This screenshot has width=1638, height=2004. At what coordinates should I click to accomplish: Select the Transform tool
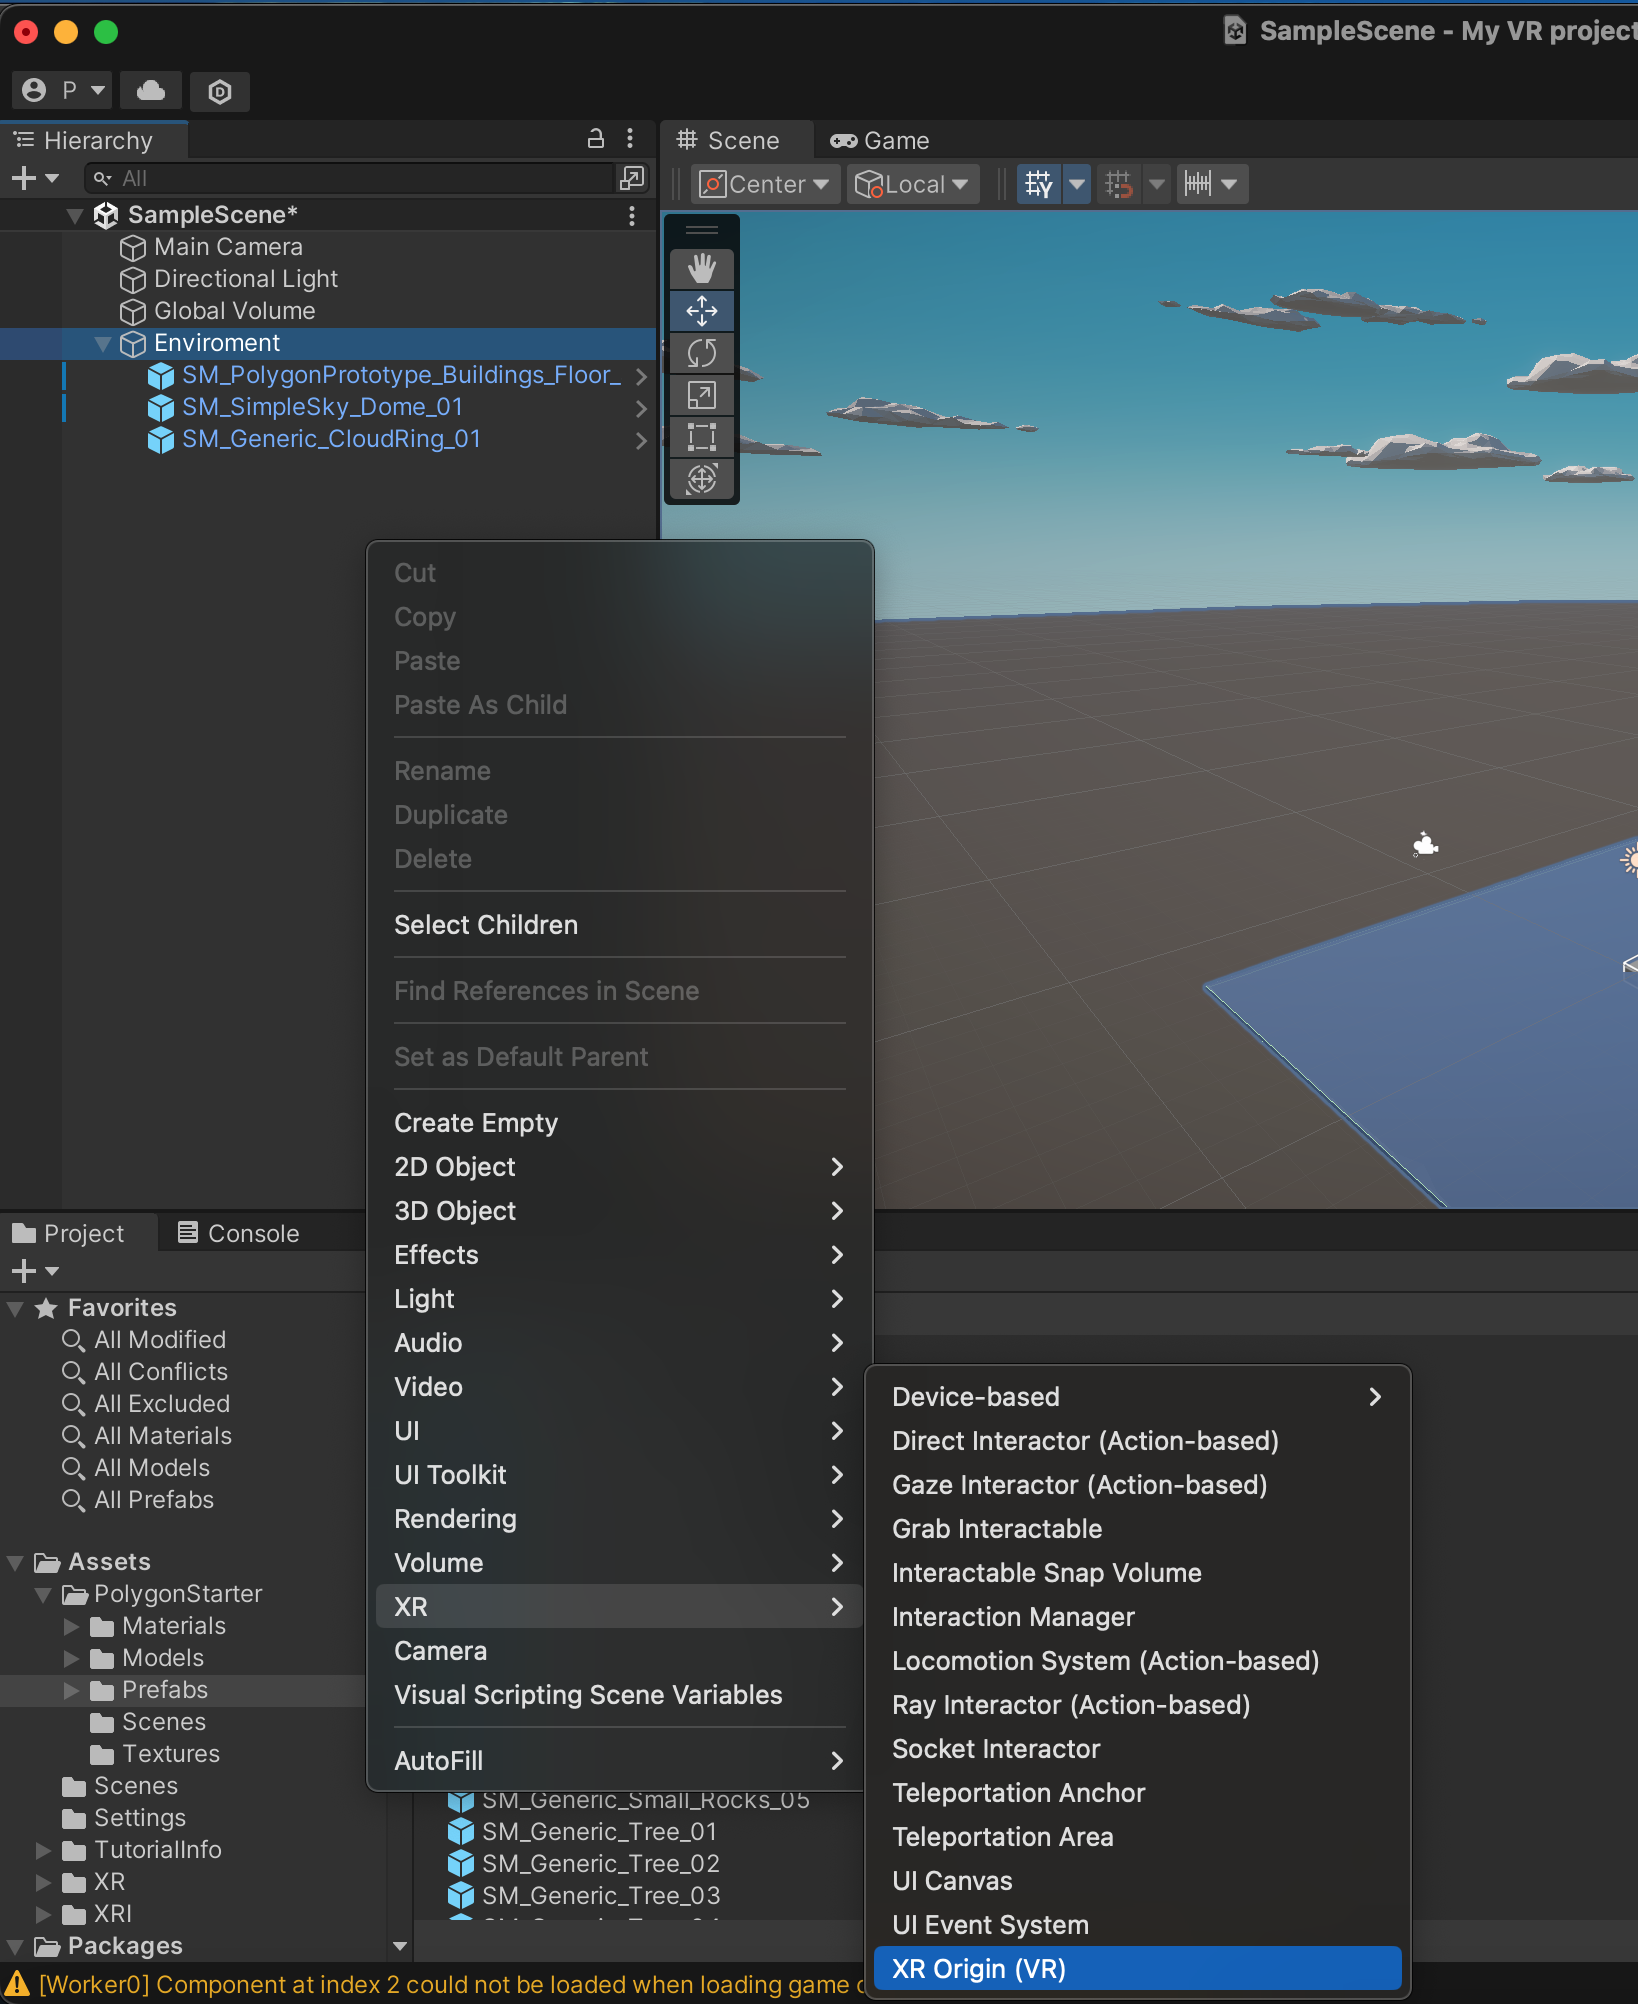pos(702,479)
